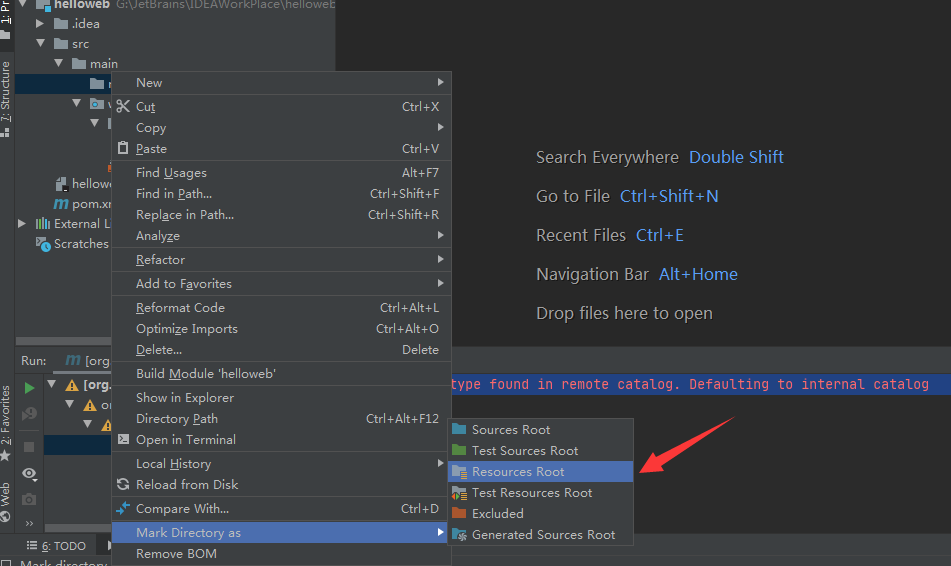
Task: Open the Structure side tab
Action: 5,99
